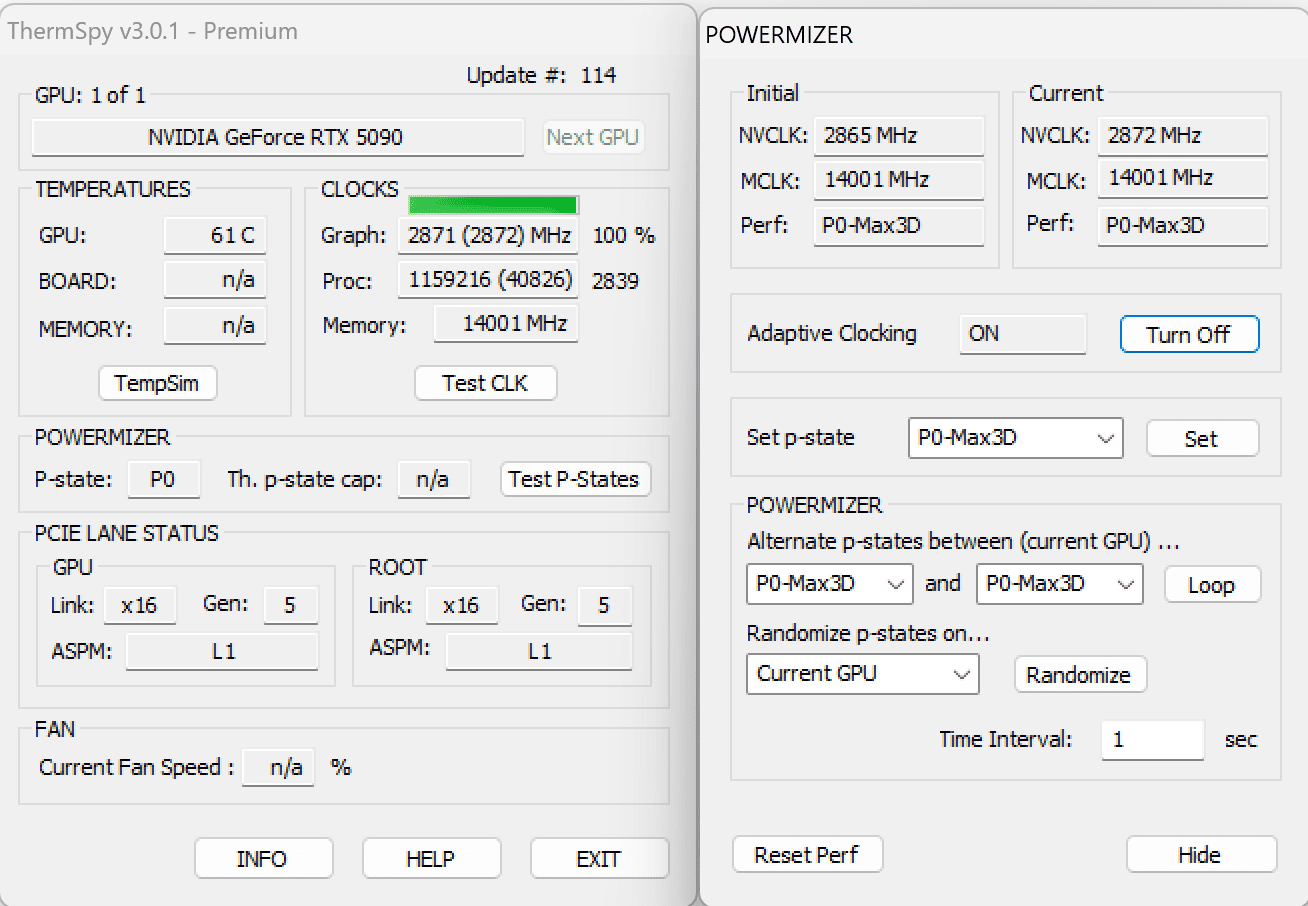Click Set to apply p-state
The width and height of the screenshot is (1308, 906).
click(x=1201, y=438)
